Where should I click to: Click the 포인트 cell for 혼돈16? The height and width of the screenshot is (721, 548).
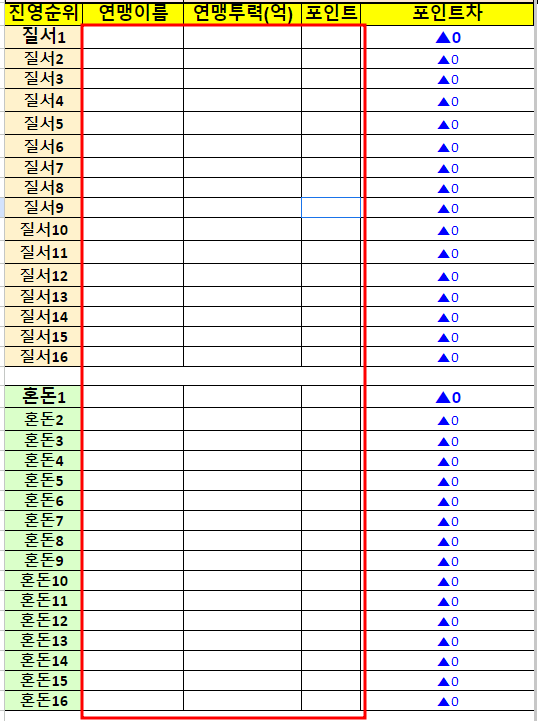(331, 701)
